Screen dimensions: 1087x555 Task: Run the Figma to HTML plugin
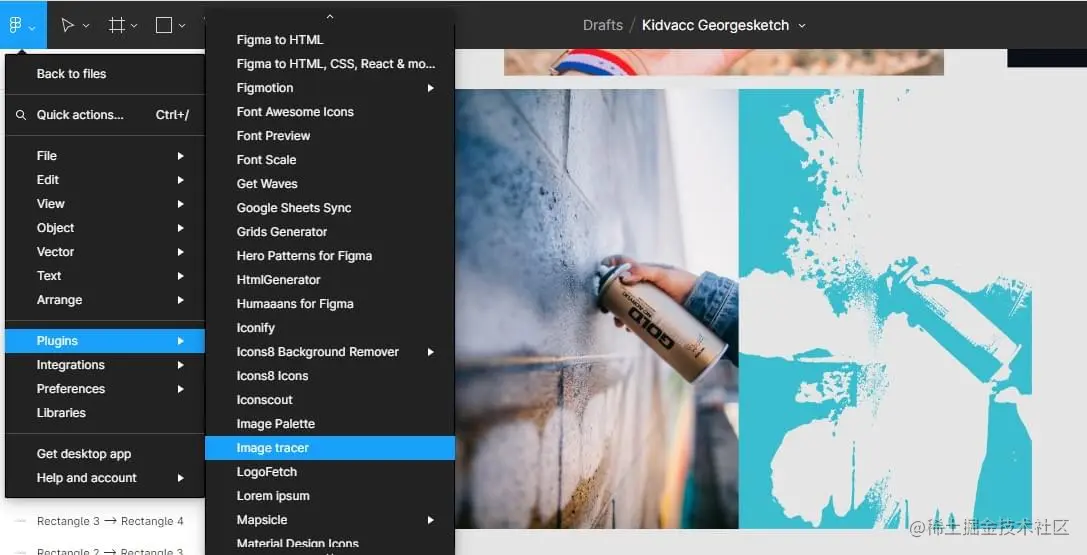(330, 39)
